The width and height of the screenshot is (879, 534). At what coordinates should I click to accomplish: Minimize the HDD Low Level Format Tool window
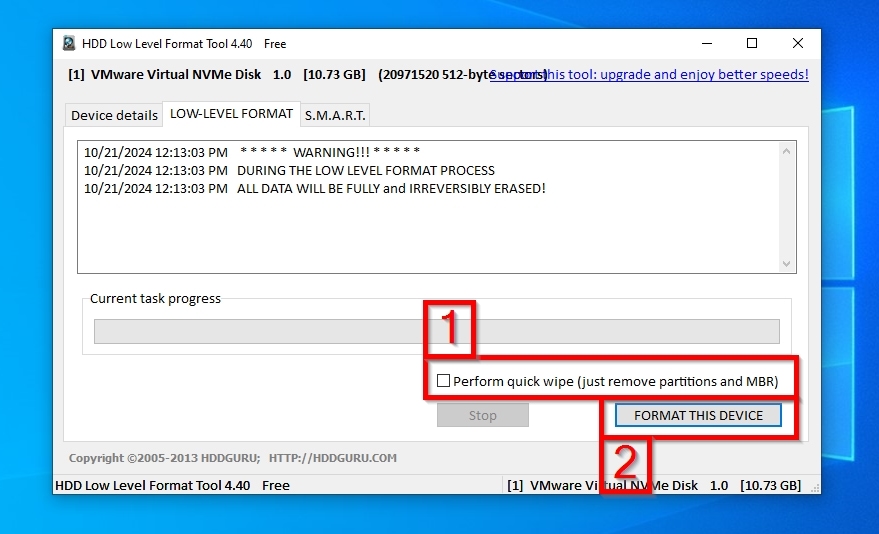[706, 44]
